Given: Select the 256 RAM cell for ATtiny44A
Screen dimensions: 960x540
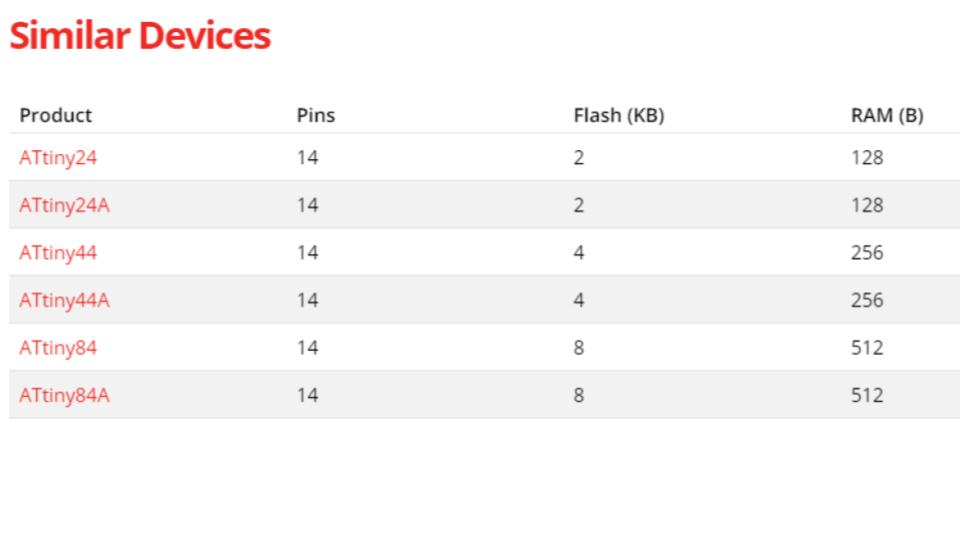Looking at the screenshot, I should [867, 300].
